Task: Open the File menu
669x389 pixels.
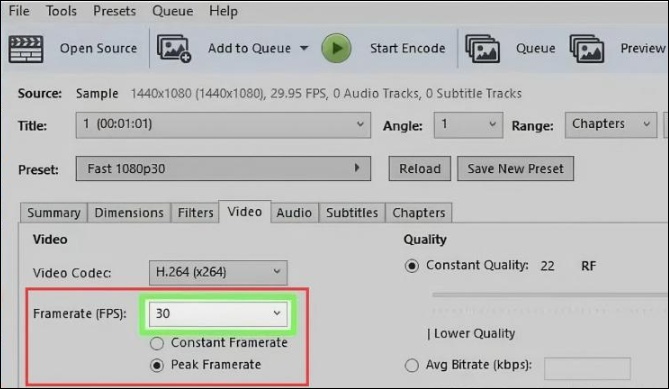Action: pos(19,11)
